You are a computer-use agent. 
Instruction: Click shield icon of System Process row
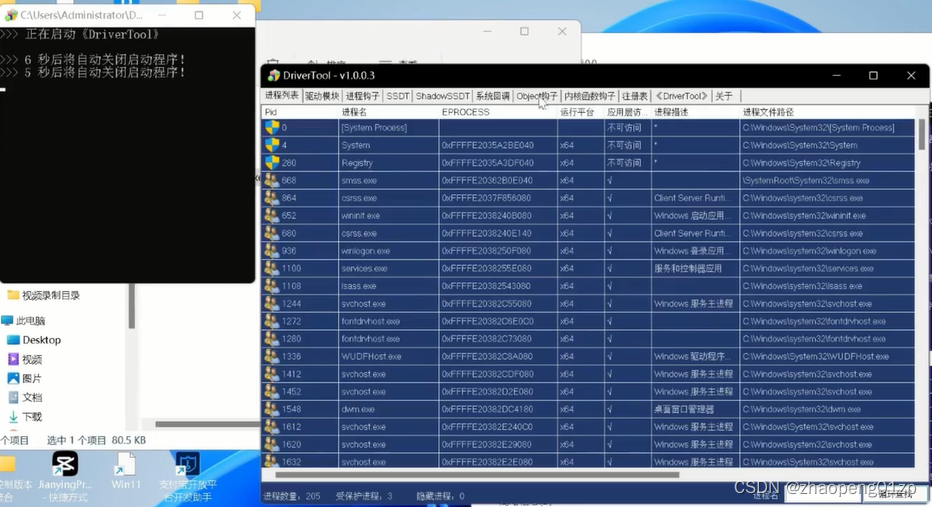[272, 127]
